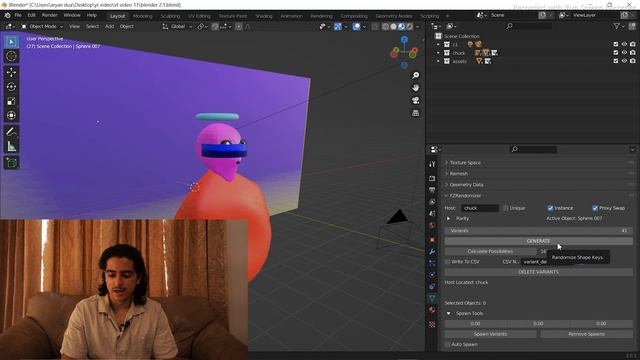Click the Host name field containing chuck

pos(480,208)
